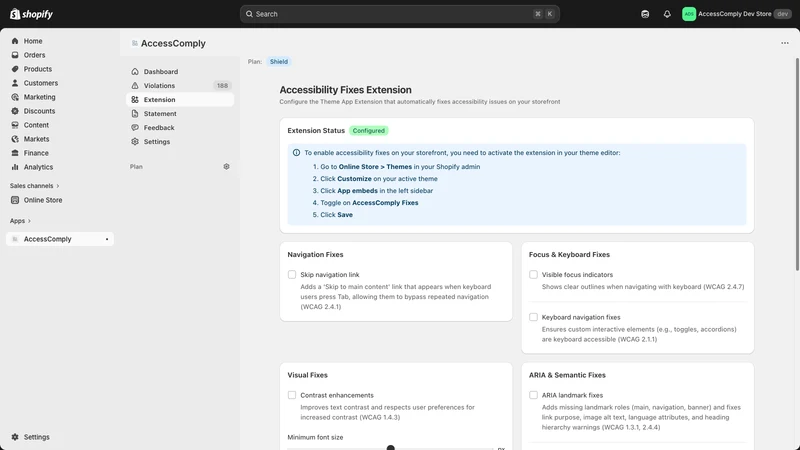
Task: Click the Settings gear at bottom left
Action: (x=15, y=437)
